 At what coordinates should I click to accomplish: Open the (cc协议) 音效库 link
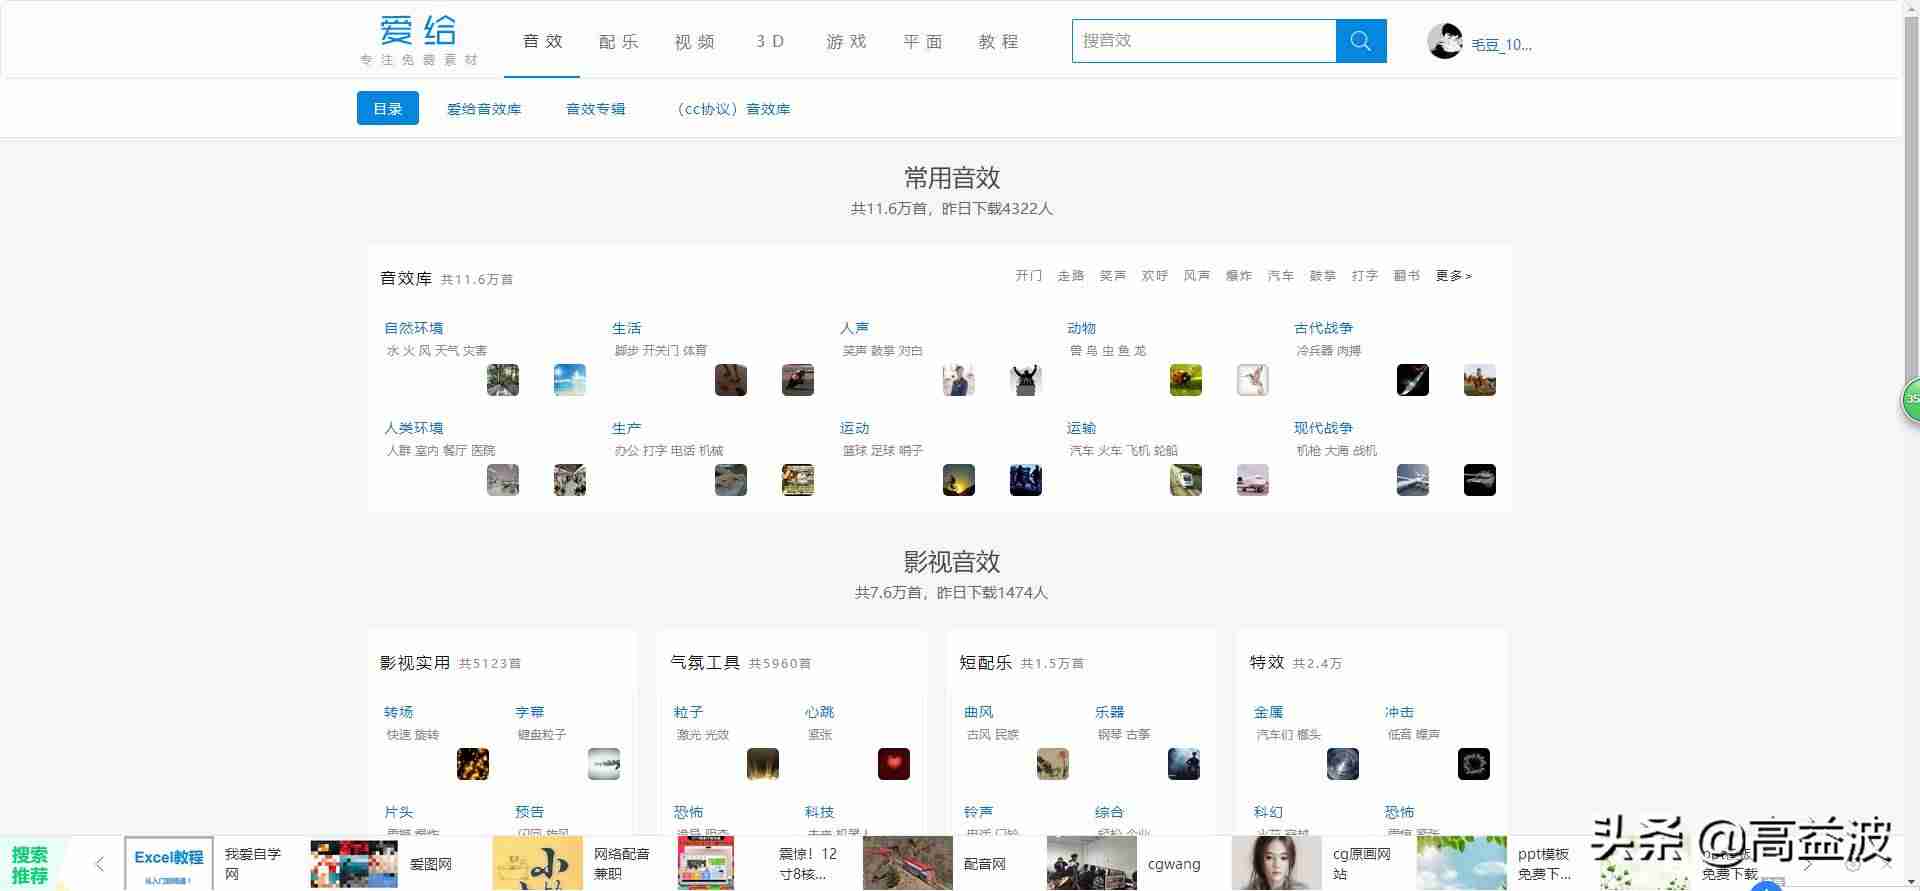[x=733, y=109]
